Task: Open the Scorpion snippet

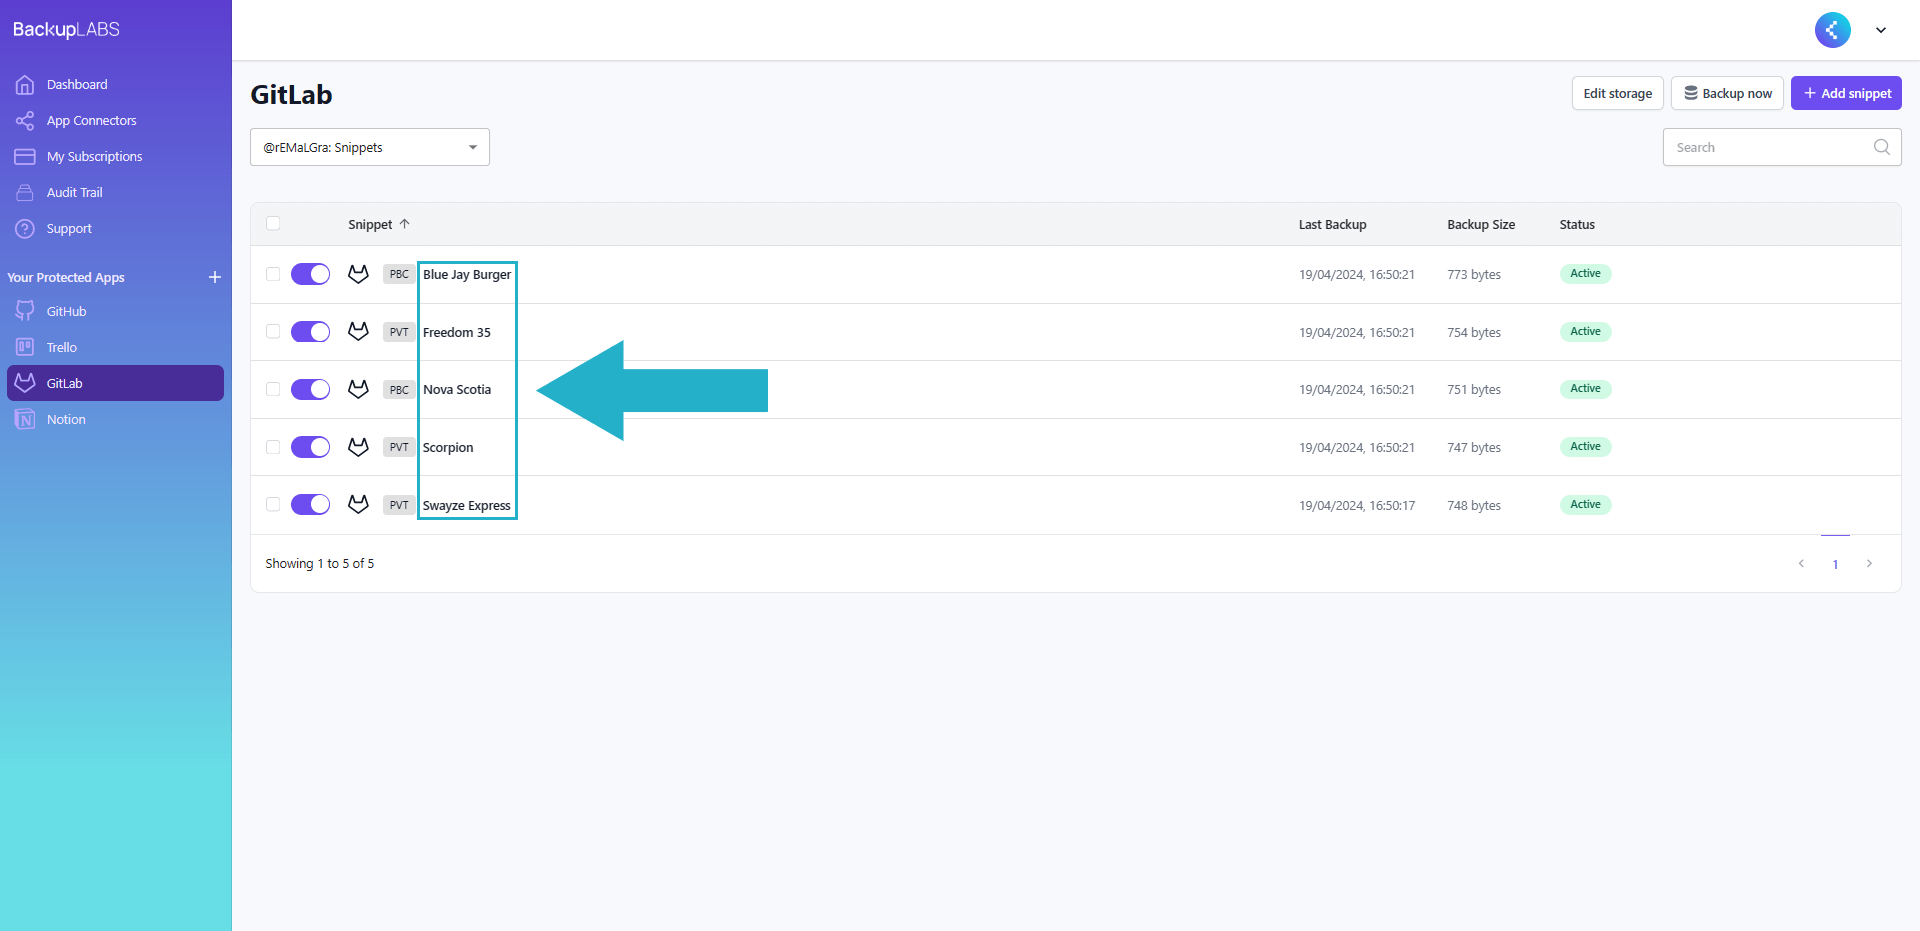Action: tap(448, 447)
